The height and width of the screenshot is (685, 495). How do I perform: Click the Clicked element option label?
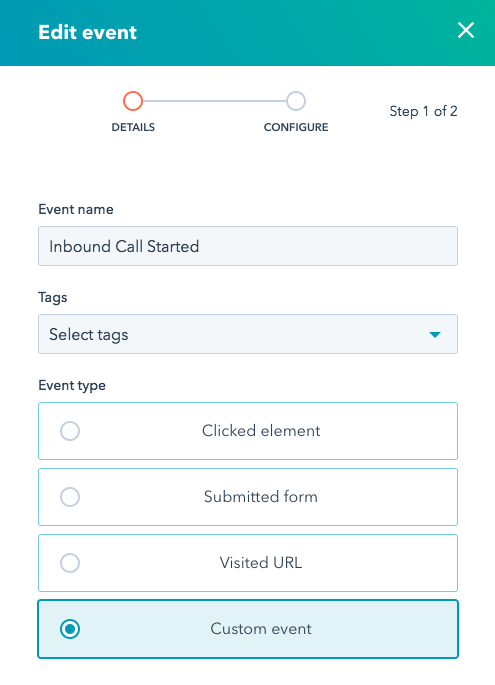point(261,431)
